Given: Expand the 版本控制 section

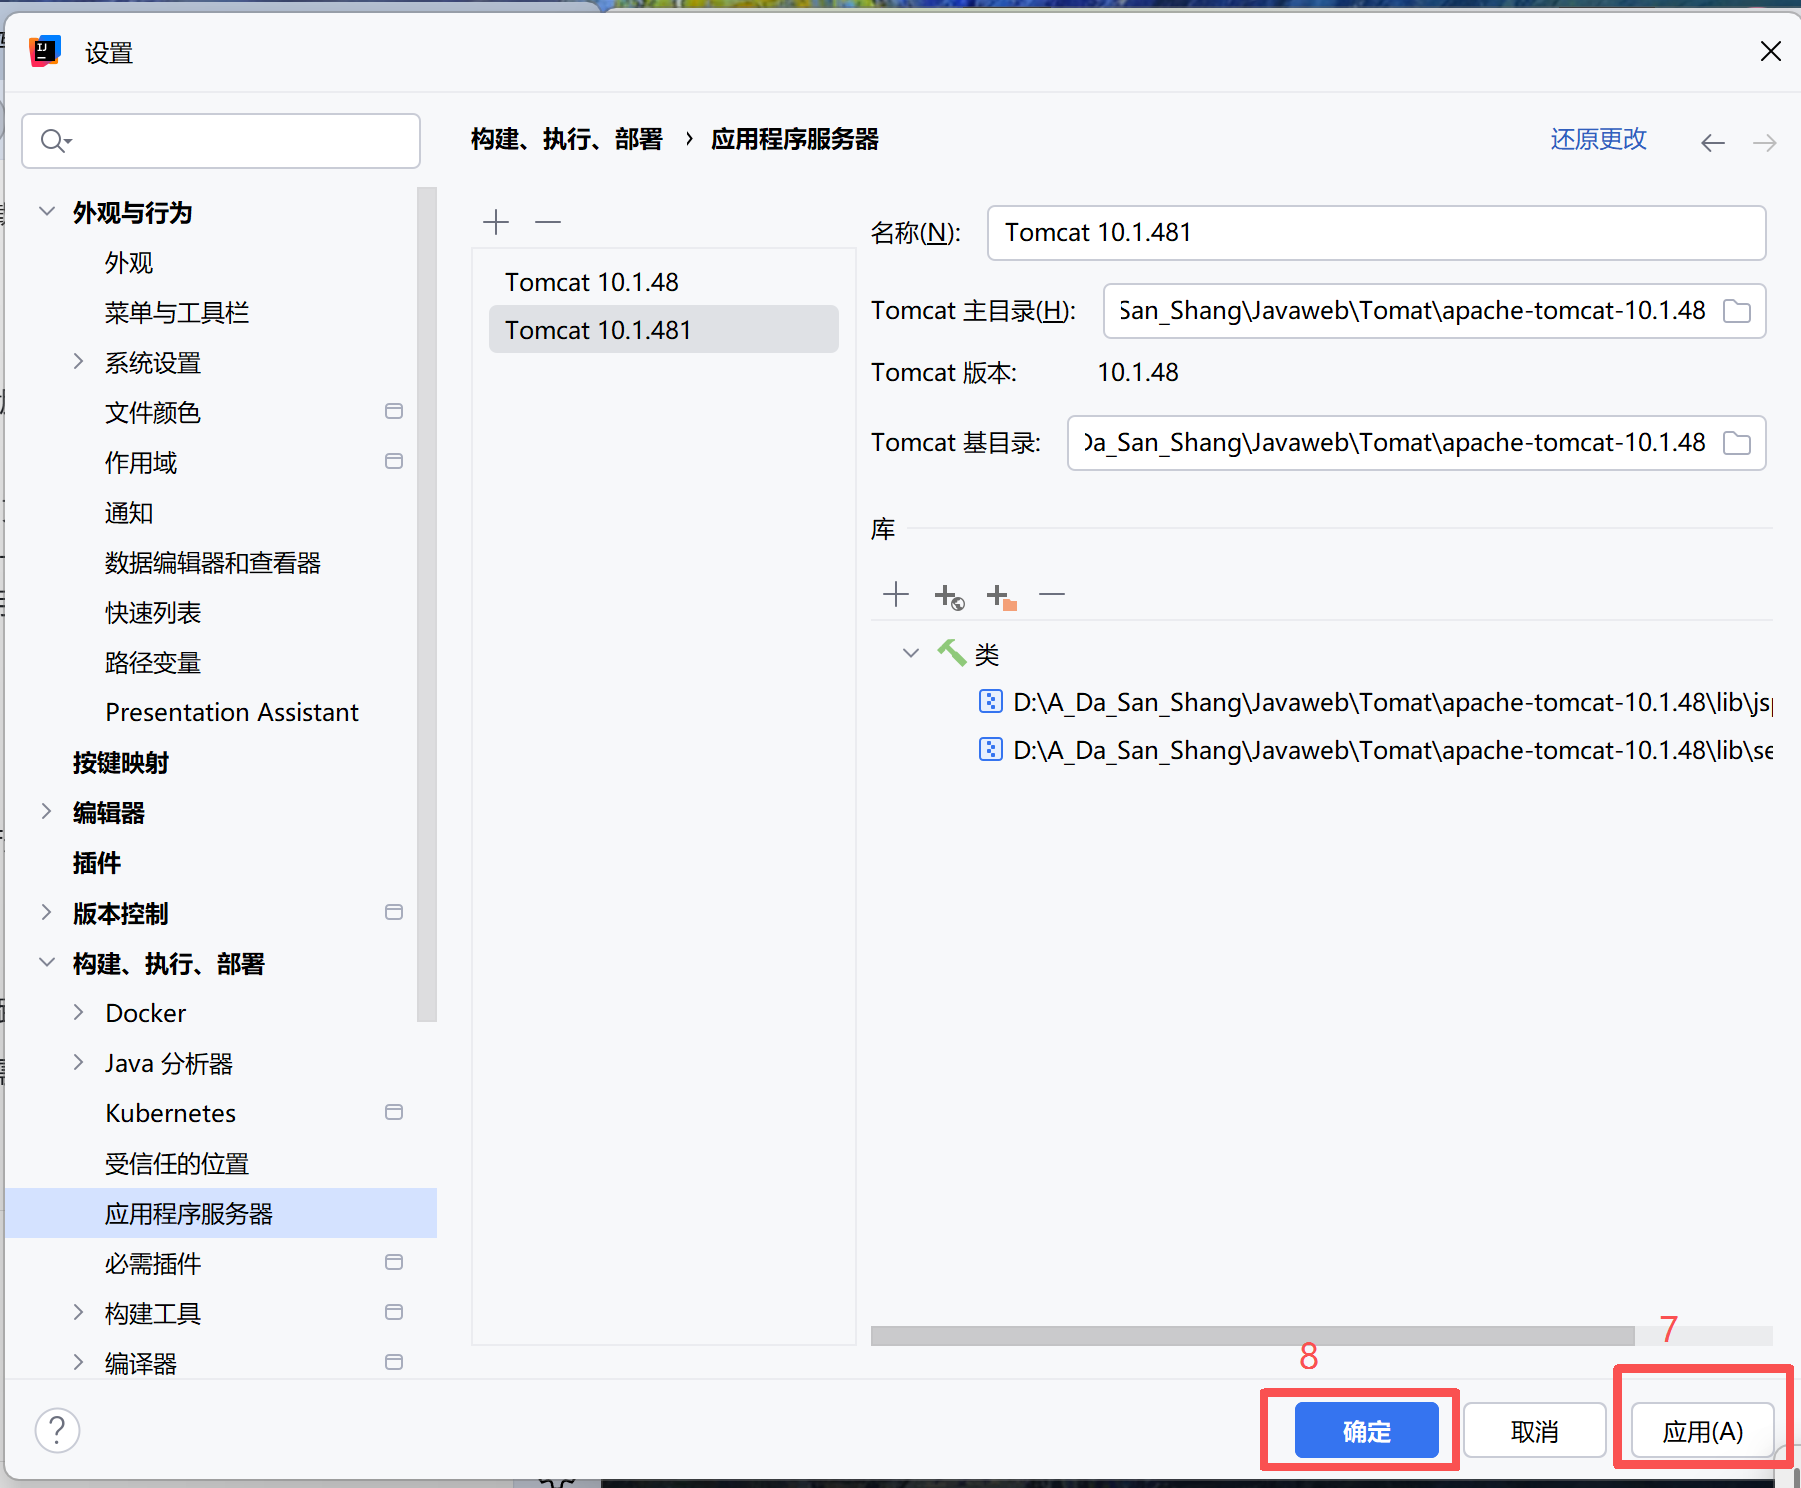Looking at the screenshot, I should click(46, 912).
